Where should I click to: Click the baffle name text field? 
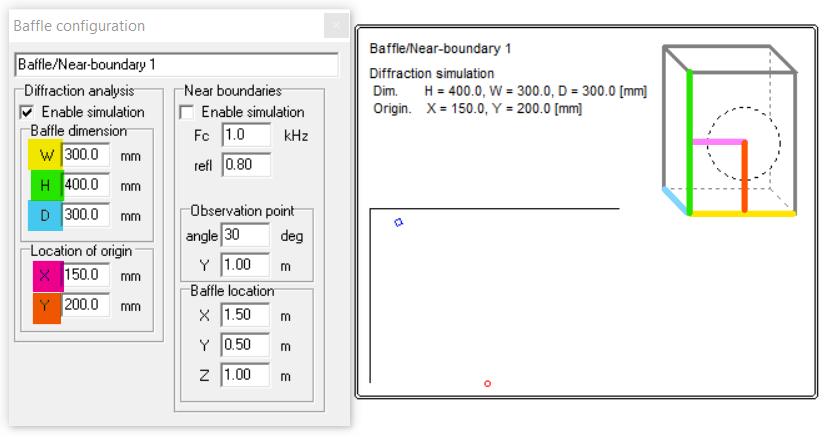click(176, 65)
